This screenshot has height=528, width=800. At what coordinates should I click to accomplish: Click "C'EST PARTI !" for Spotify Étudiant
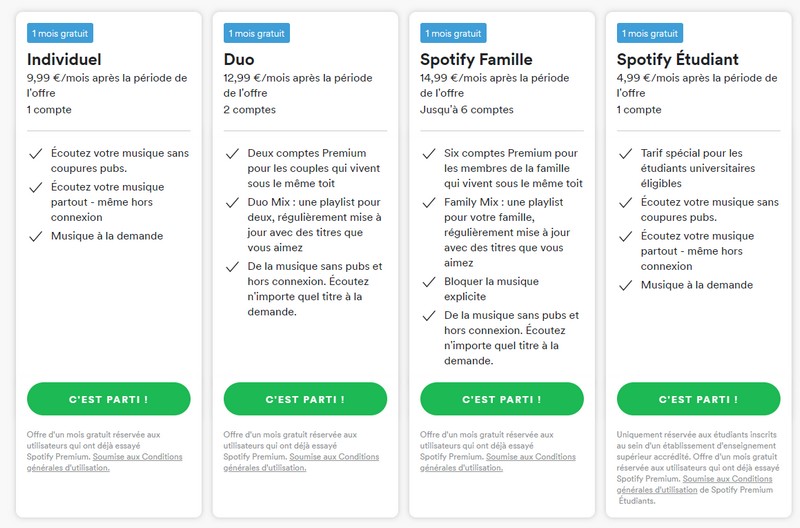point(698,399)
